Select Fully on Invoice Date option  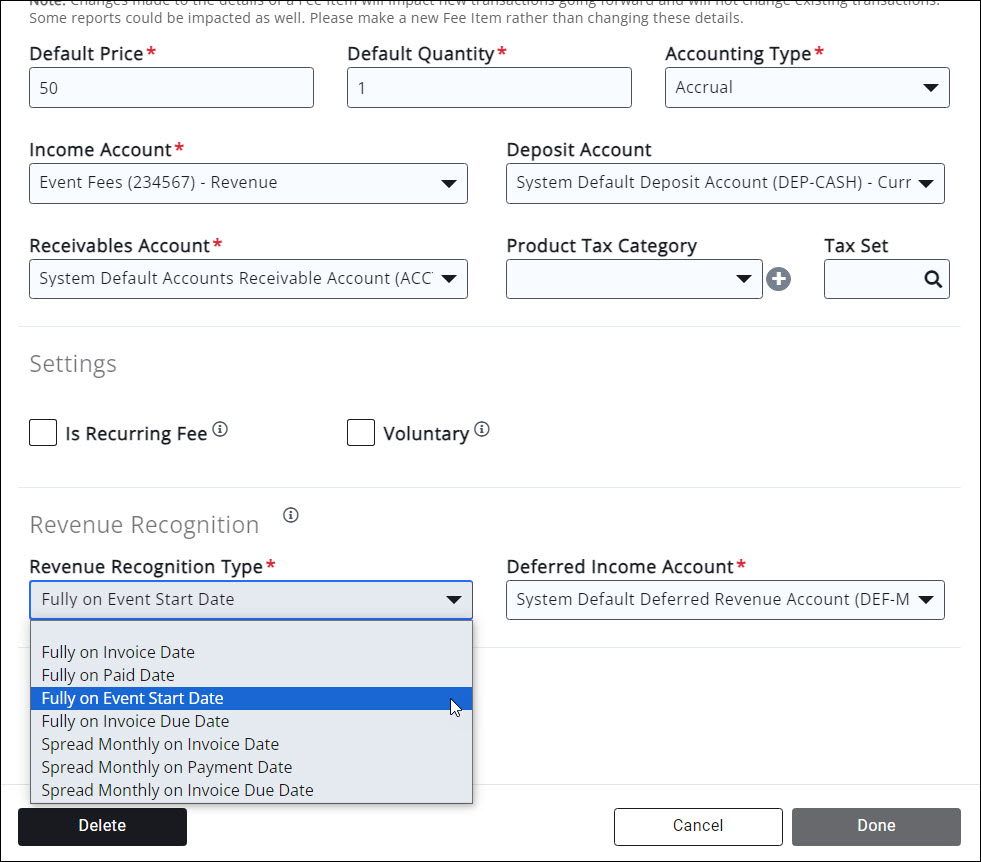(118, 652)
